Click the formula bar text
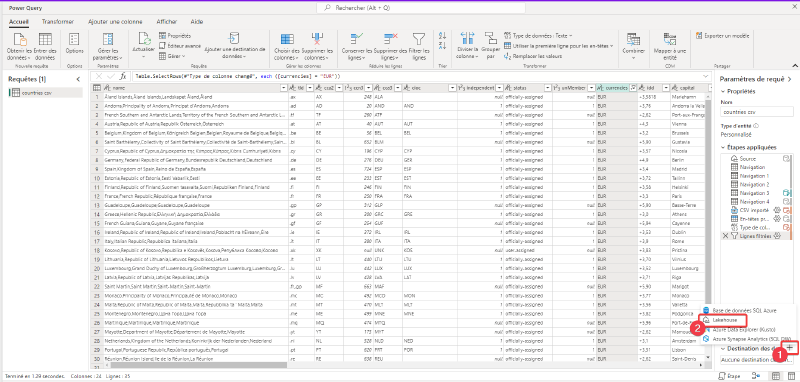800x382 pixels. pos(235,76)
